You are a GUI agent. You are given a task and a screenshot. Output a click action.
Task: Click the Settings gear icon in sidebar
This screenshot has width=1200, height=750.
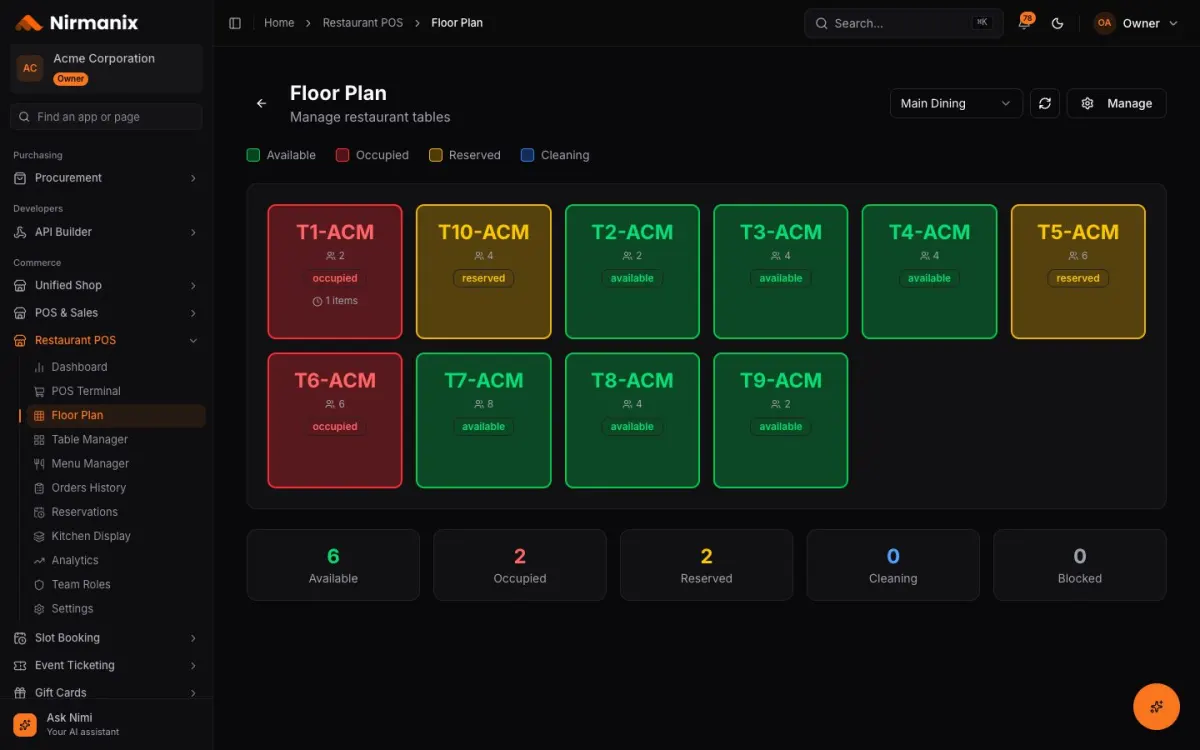tap(40, 609)
